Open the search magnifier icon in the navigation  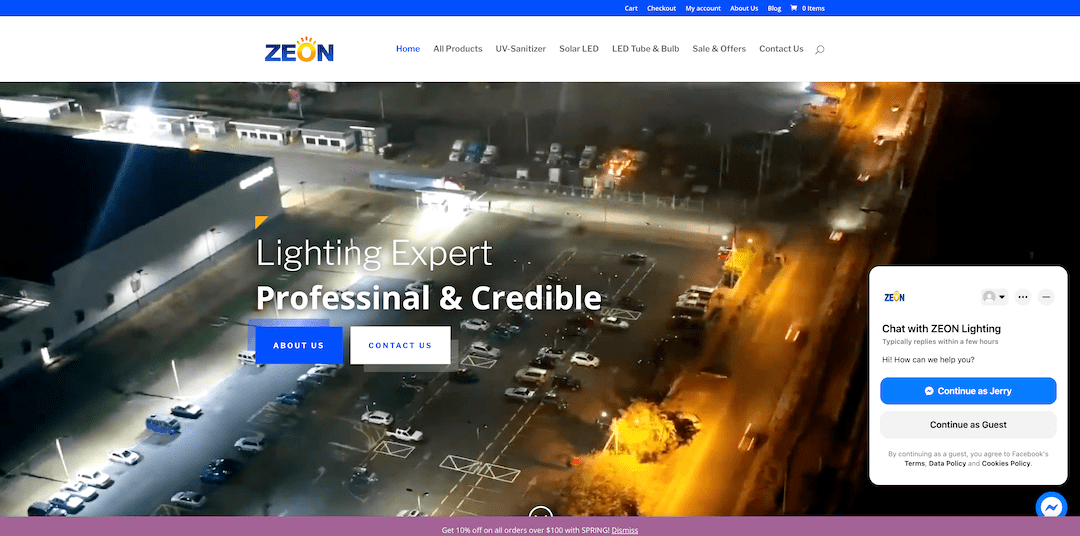(820, 49)
